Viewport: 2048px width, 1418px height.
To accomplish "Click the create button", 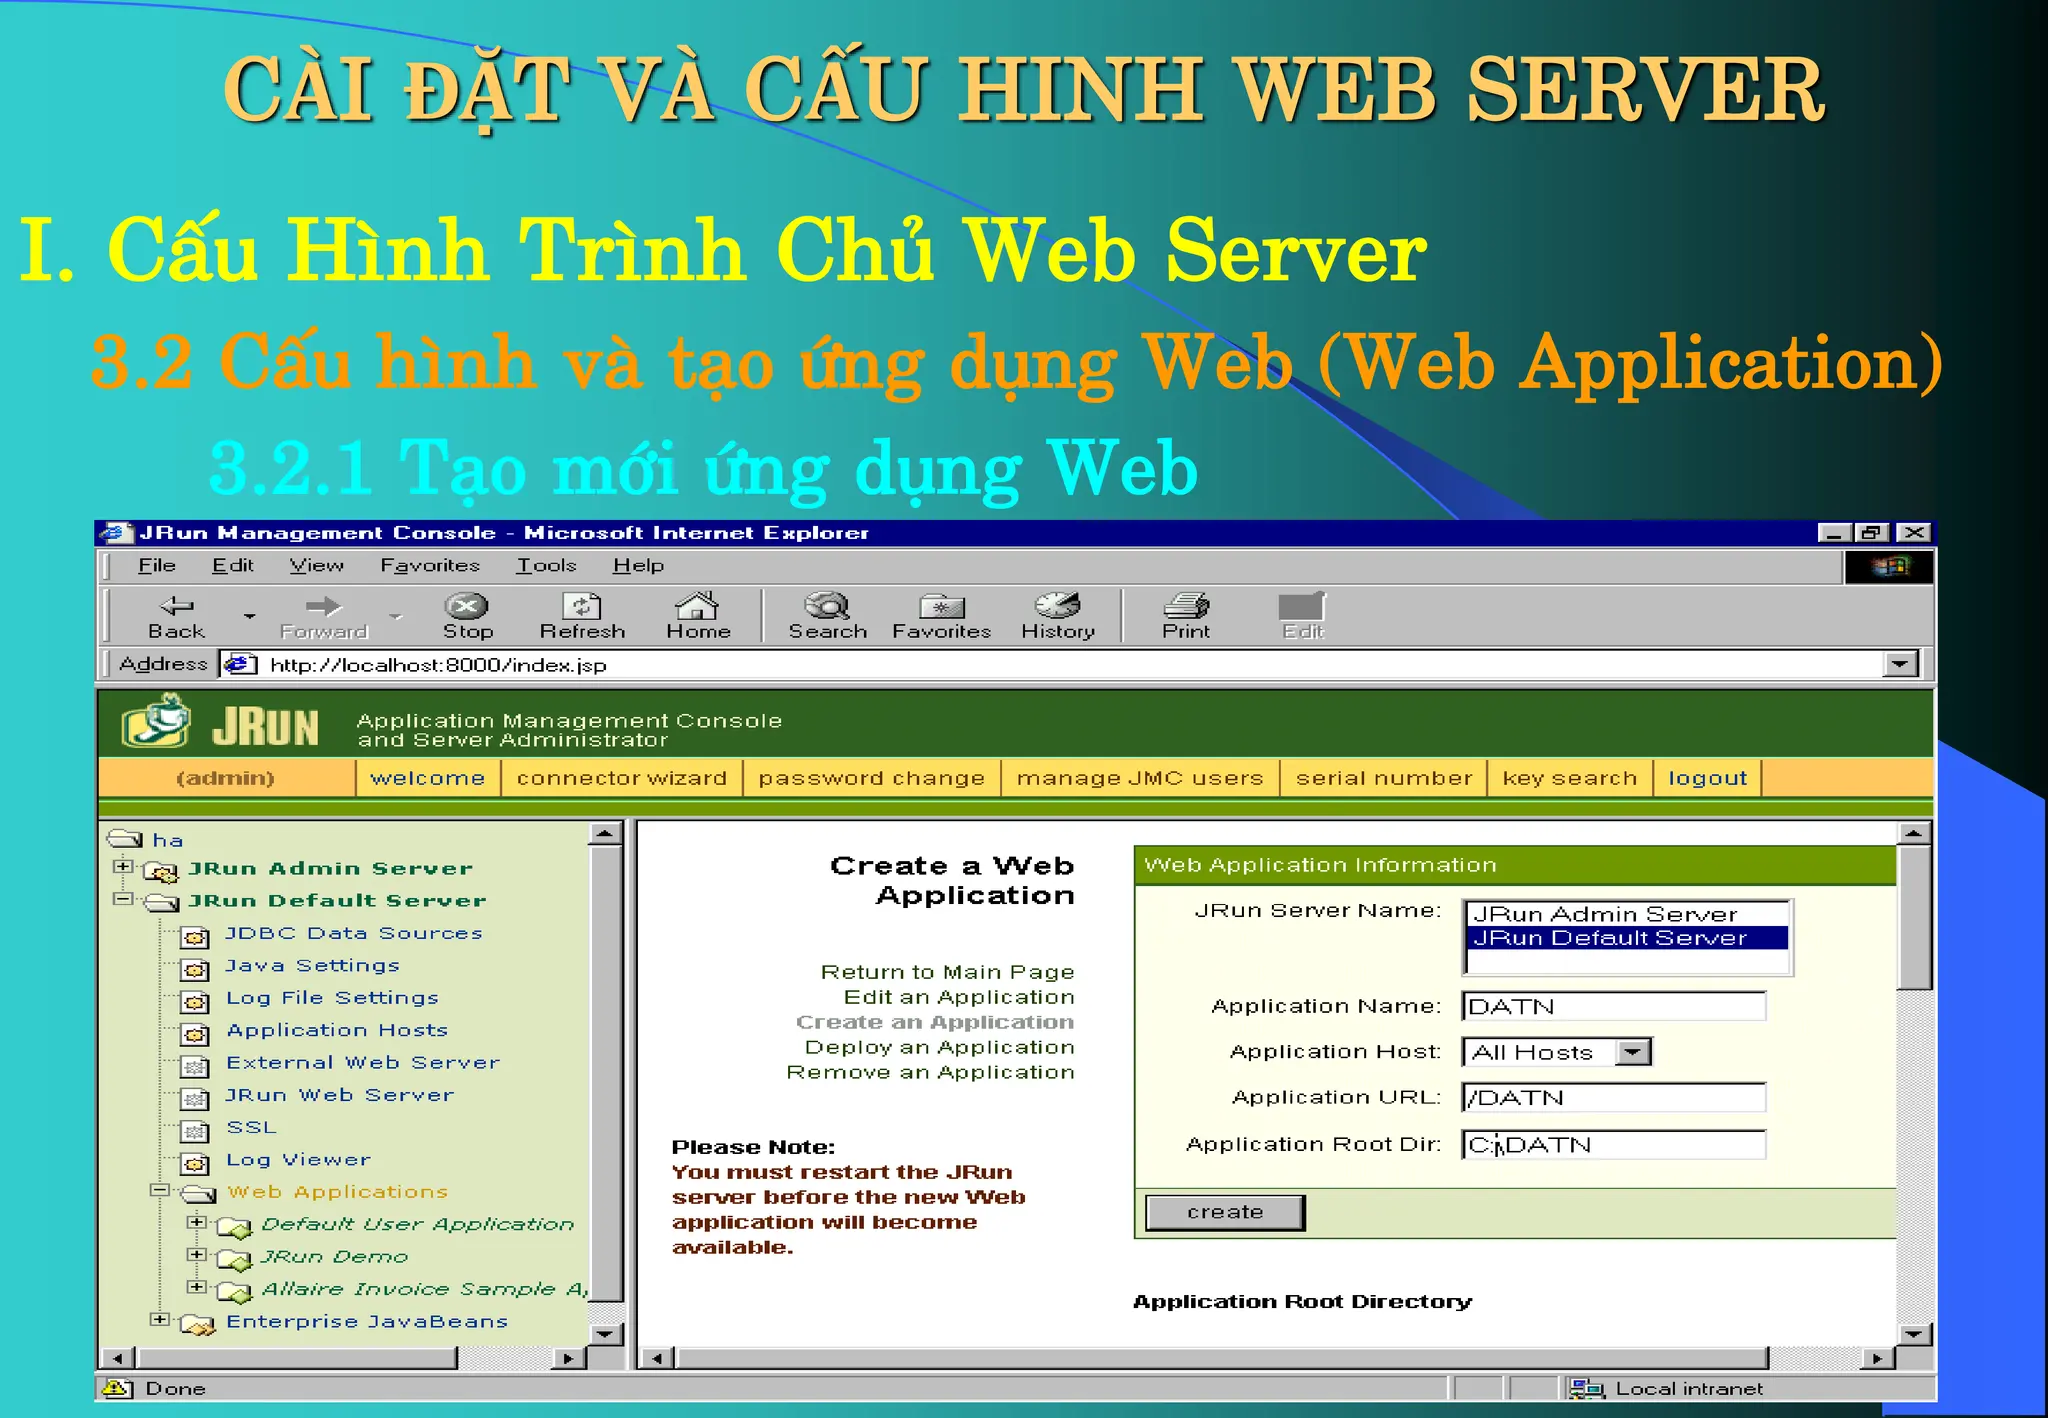I will (x=1225, y=1212).
